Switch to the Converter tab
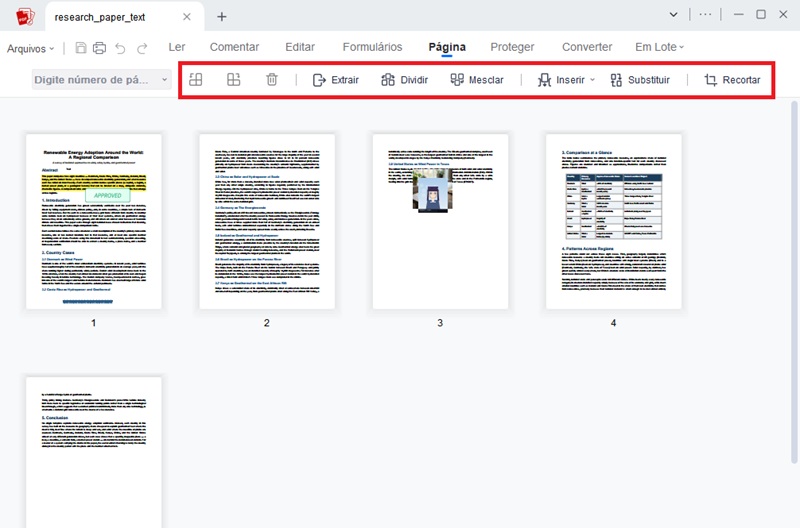800x528 pixels. tap(587, 47)
